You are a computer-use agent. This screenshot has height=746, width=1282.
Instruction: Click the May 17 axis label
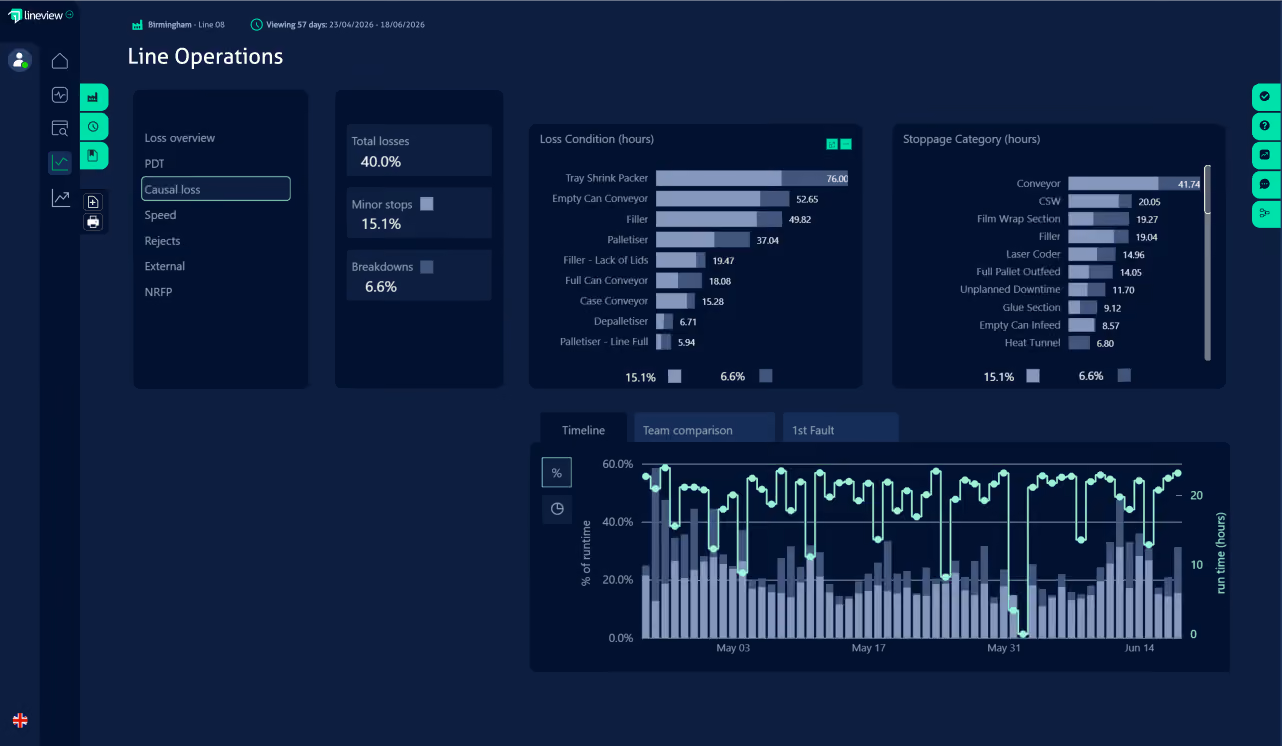tap(868, 648)
